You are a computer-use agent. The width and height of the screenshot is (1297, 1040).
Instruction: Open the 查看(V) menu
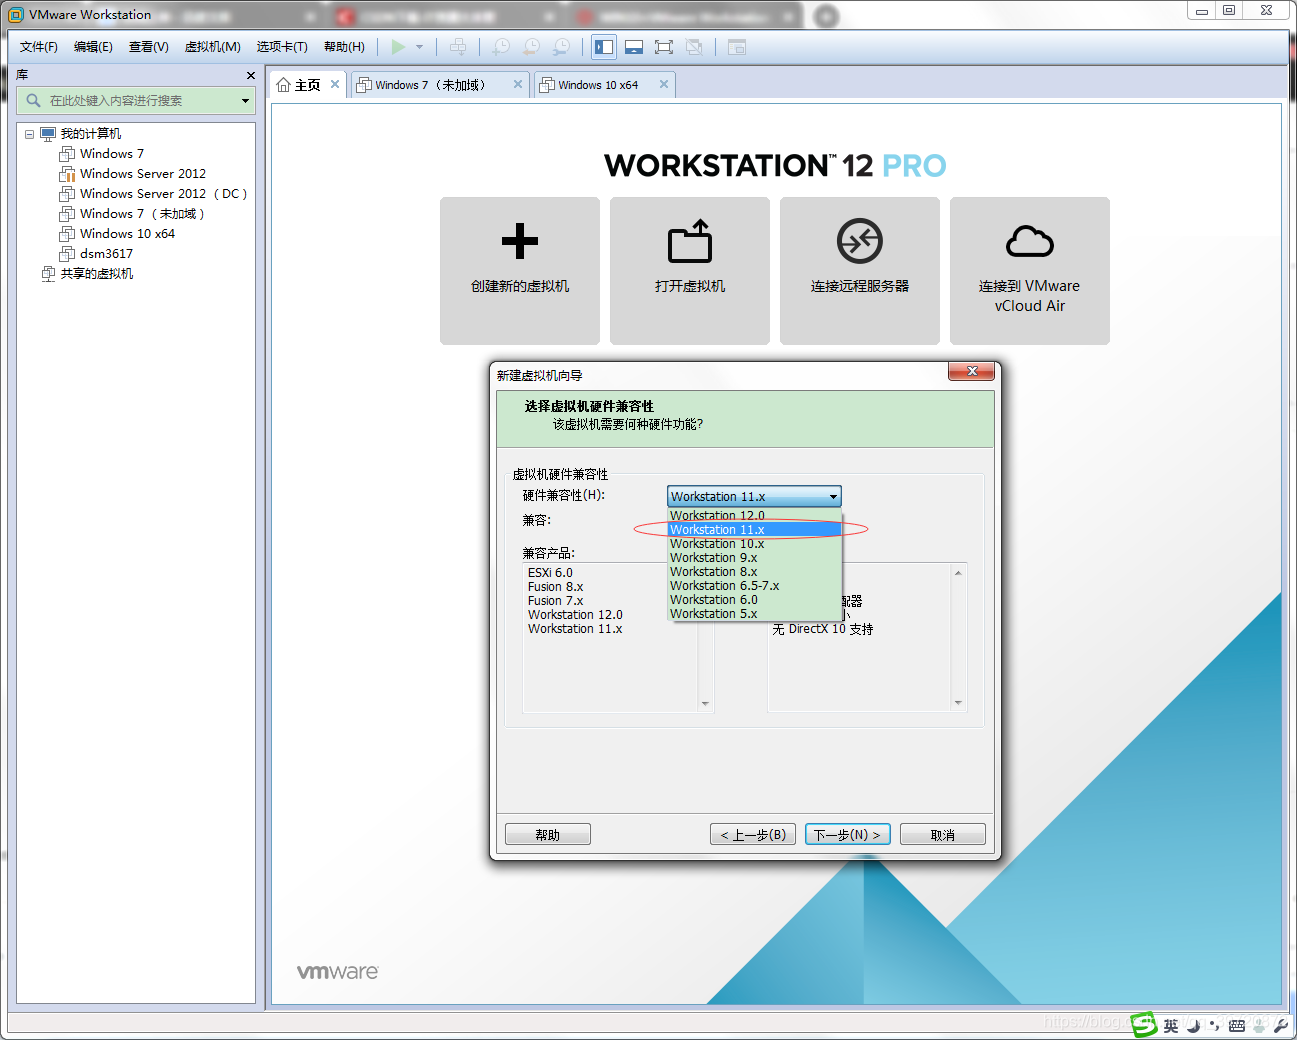pos(148,47)
